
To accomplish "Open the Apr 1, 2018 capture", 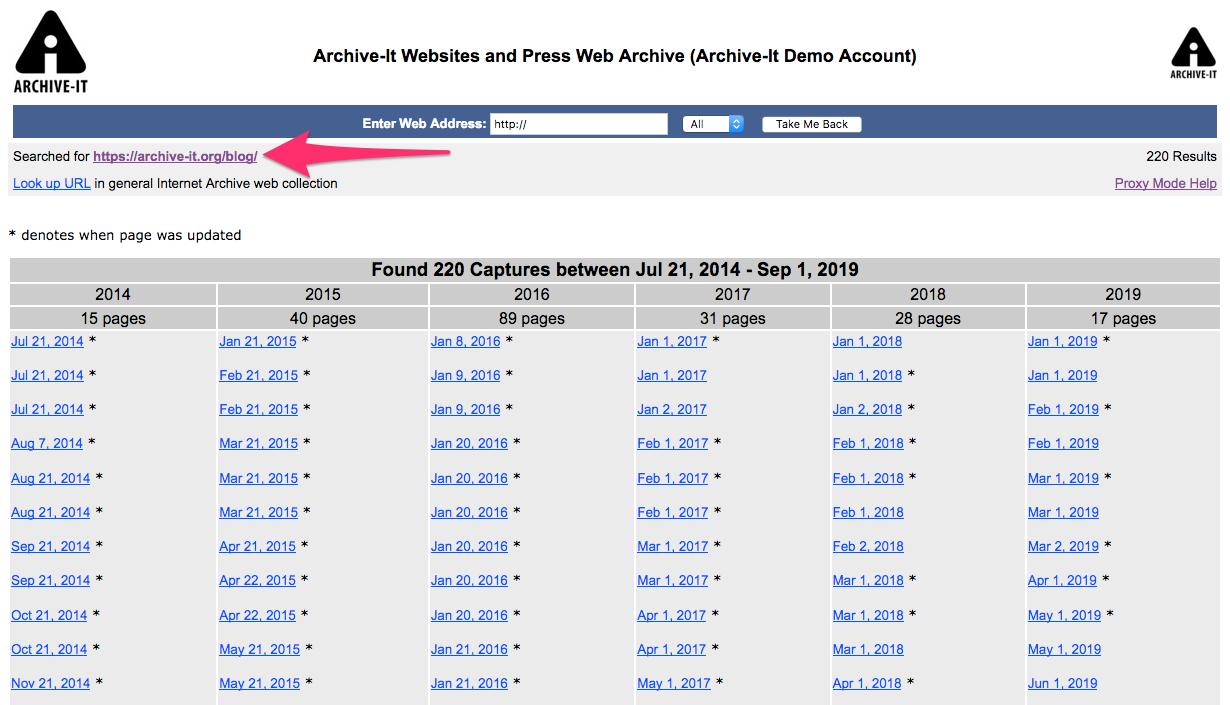I will point(866,683).
